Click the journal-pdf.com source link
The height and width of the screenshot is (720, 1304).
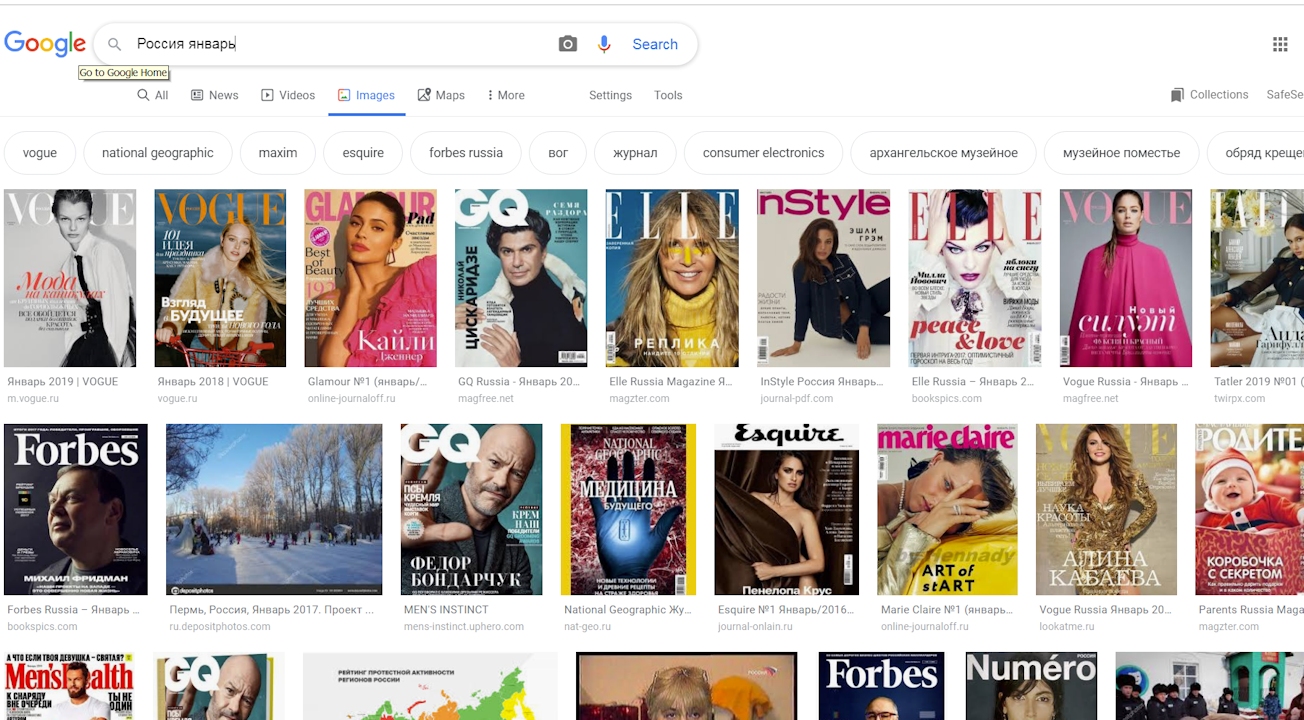click(797, 398)
